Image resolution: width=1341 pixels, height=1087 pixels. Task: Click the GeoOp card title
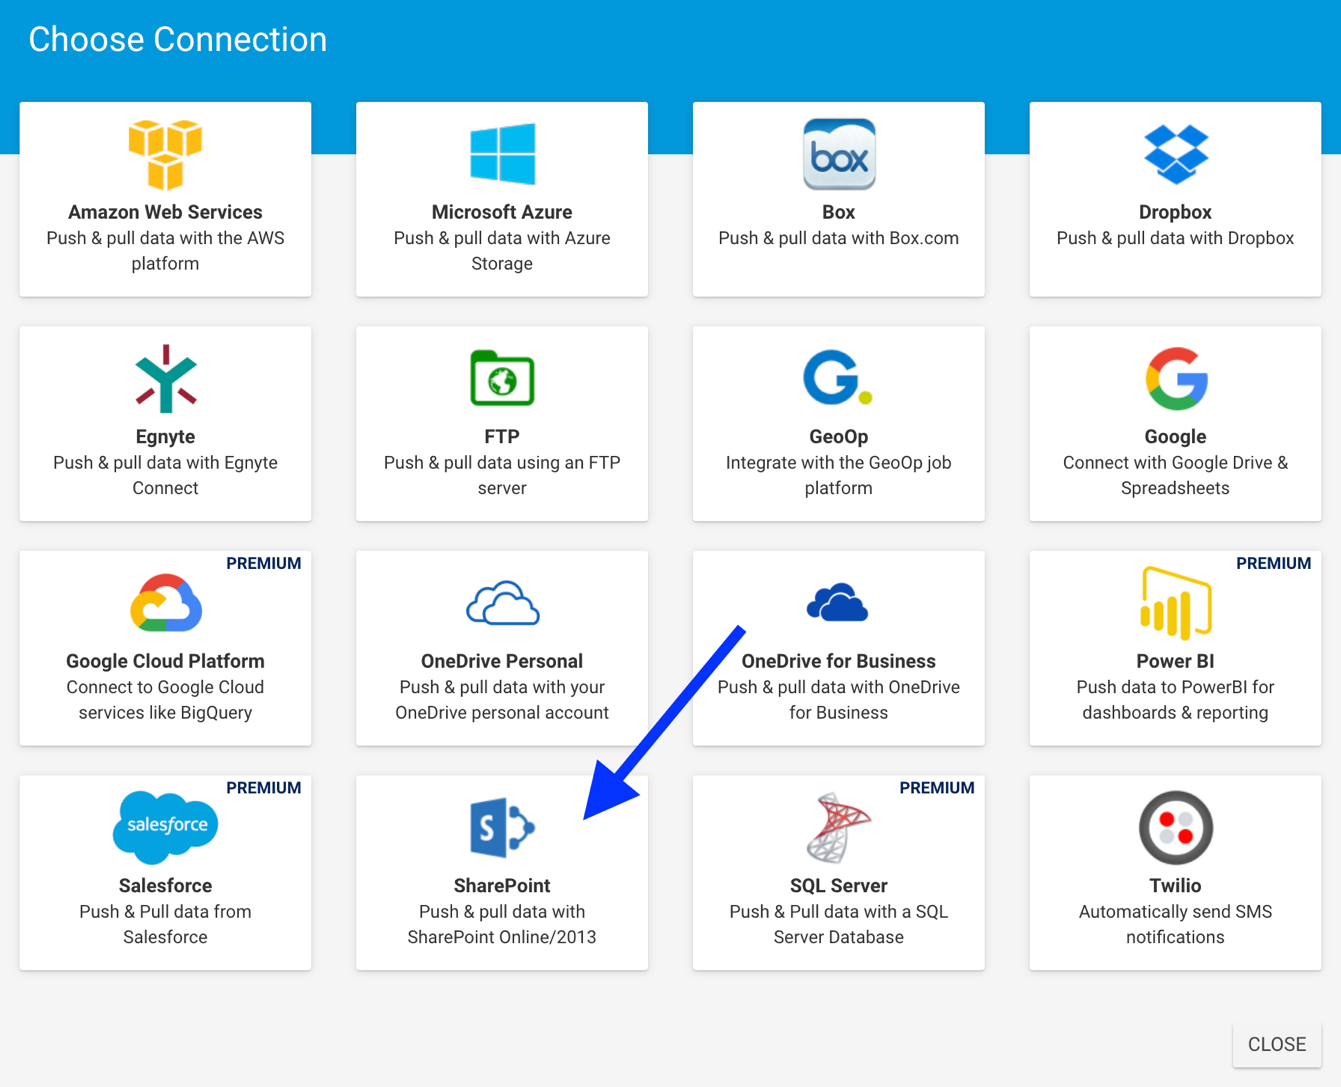(839, 437)
